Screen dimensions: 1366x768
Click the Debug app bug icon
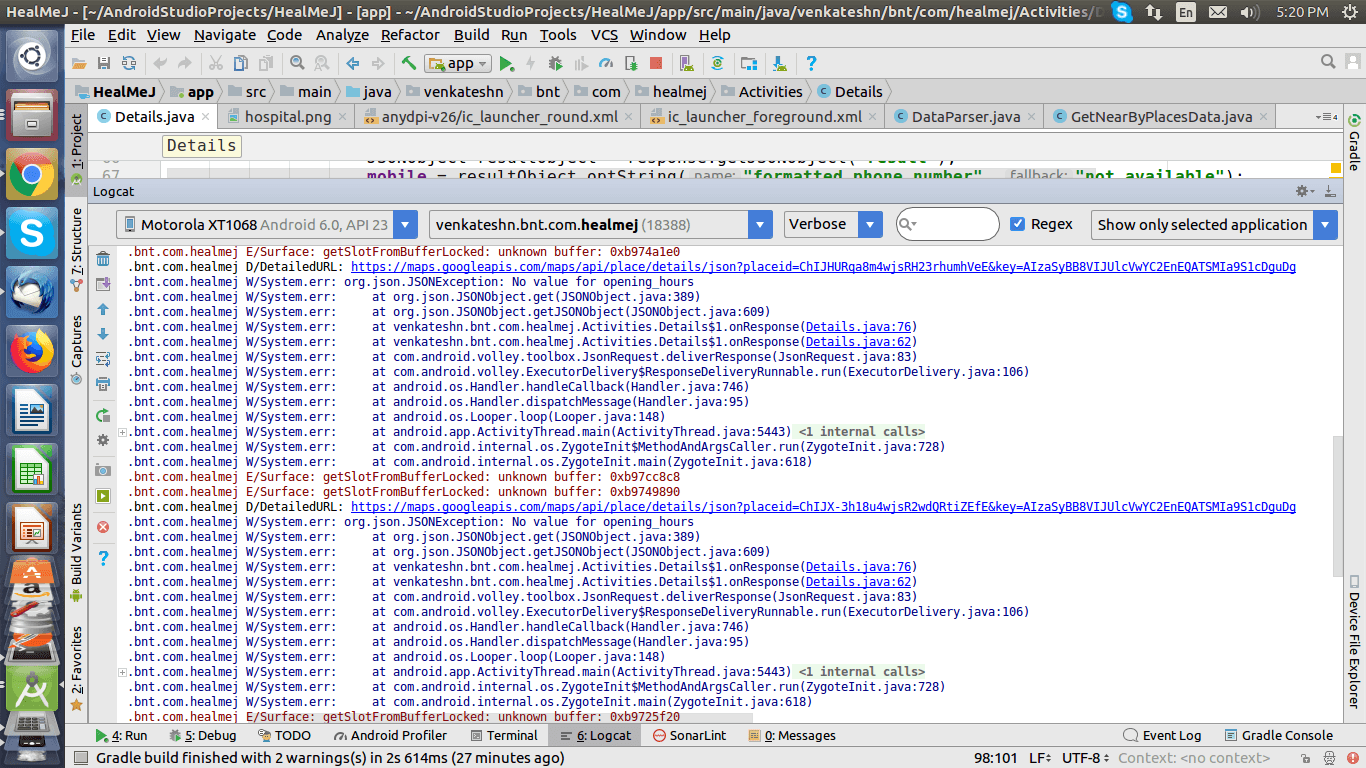[x=555, y=63]
